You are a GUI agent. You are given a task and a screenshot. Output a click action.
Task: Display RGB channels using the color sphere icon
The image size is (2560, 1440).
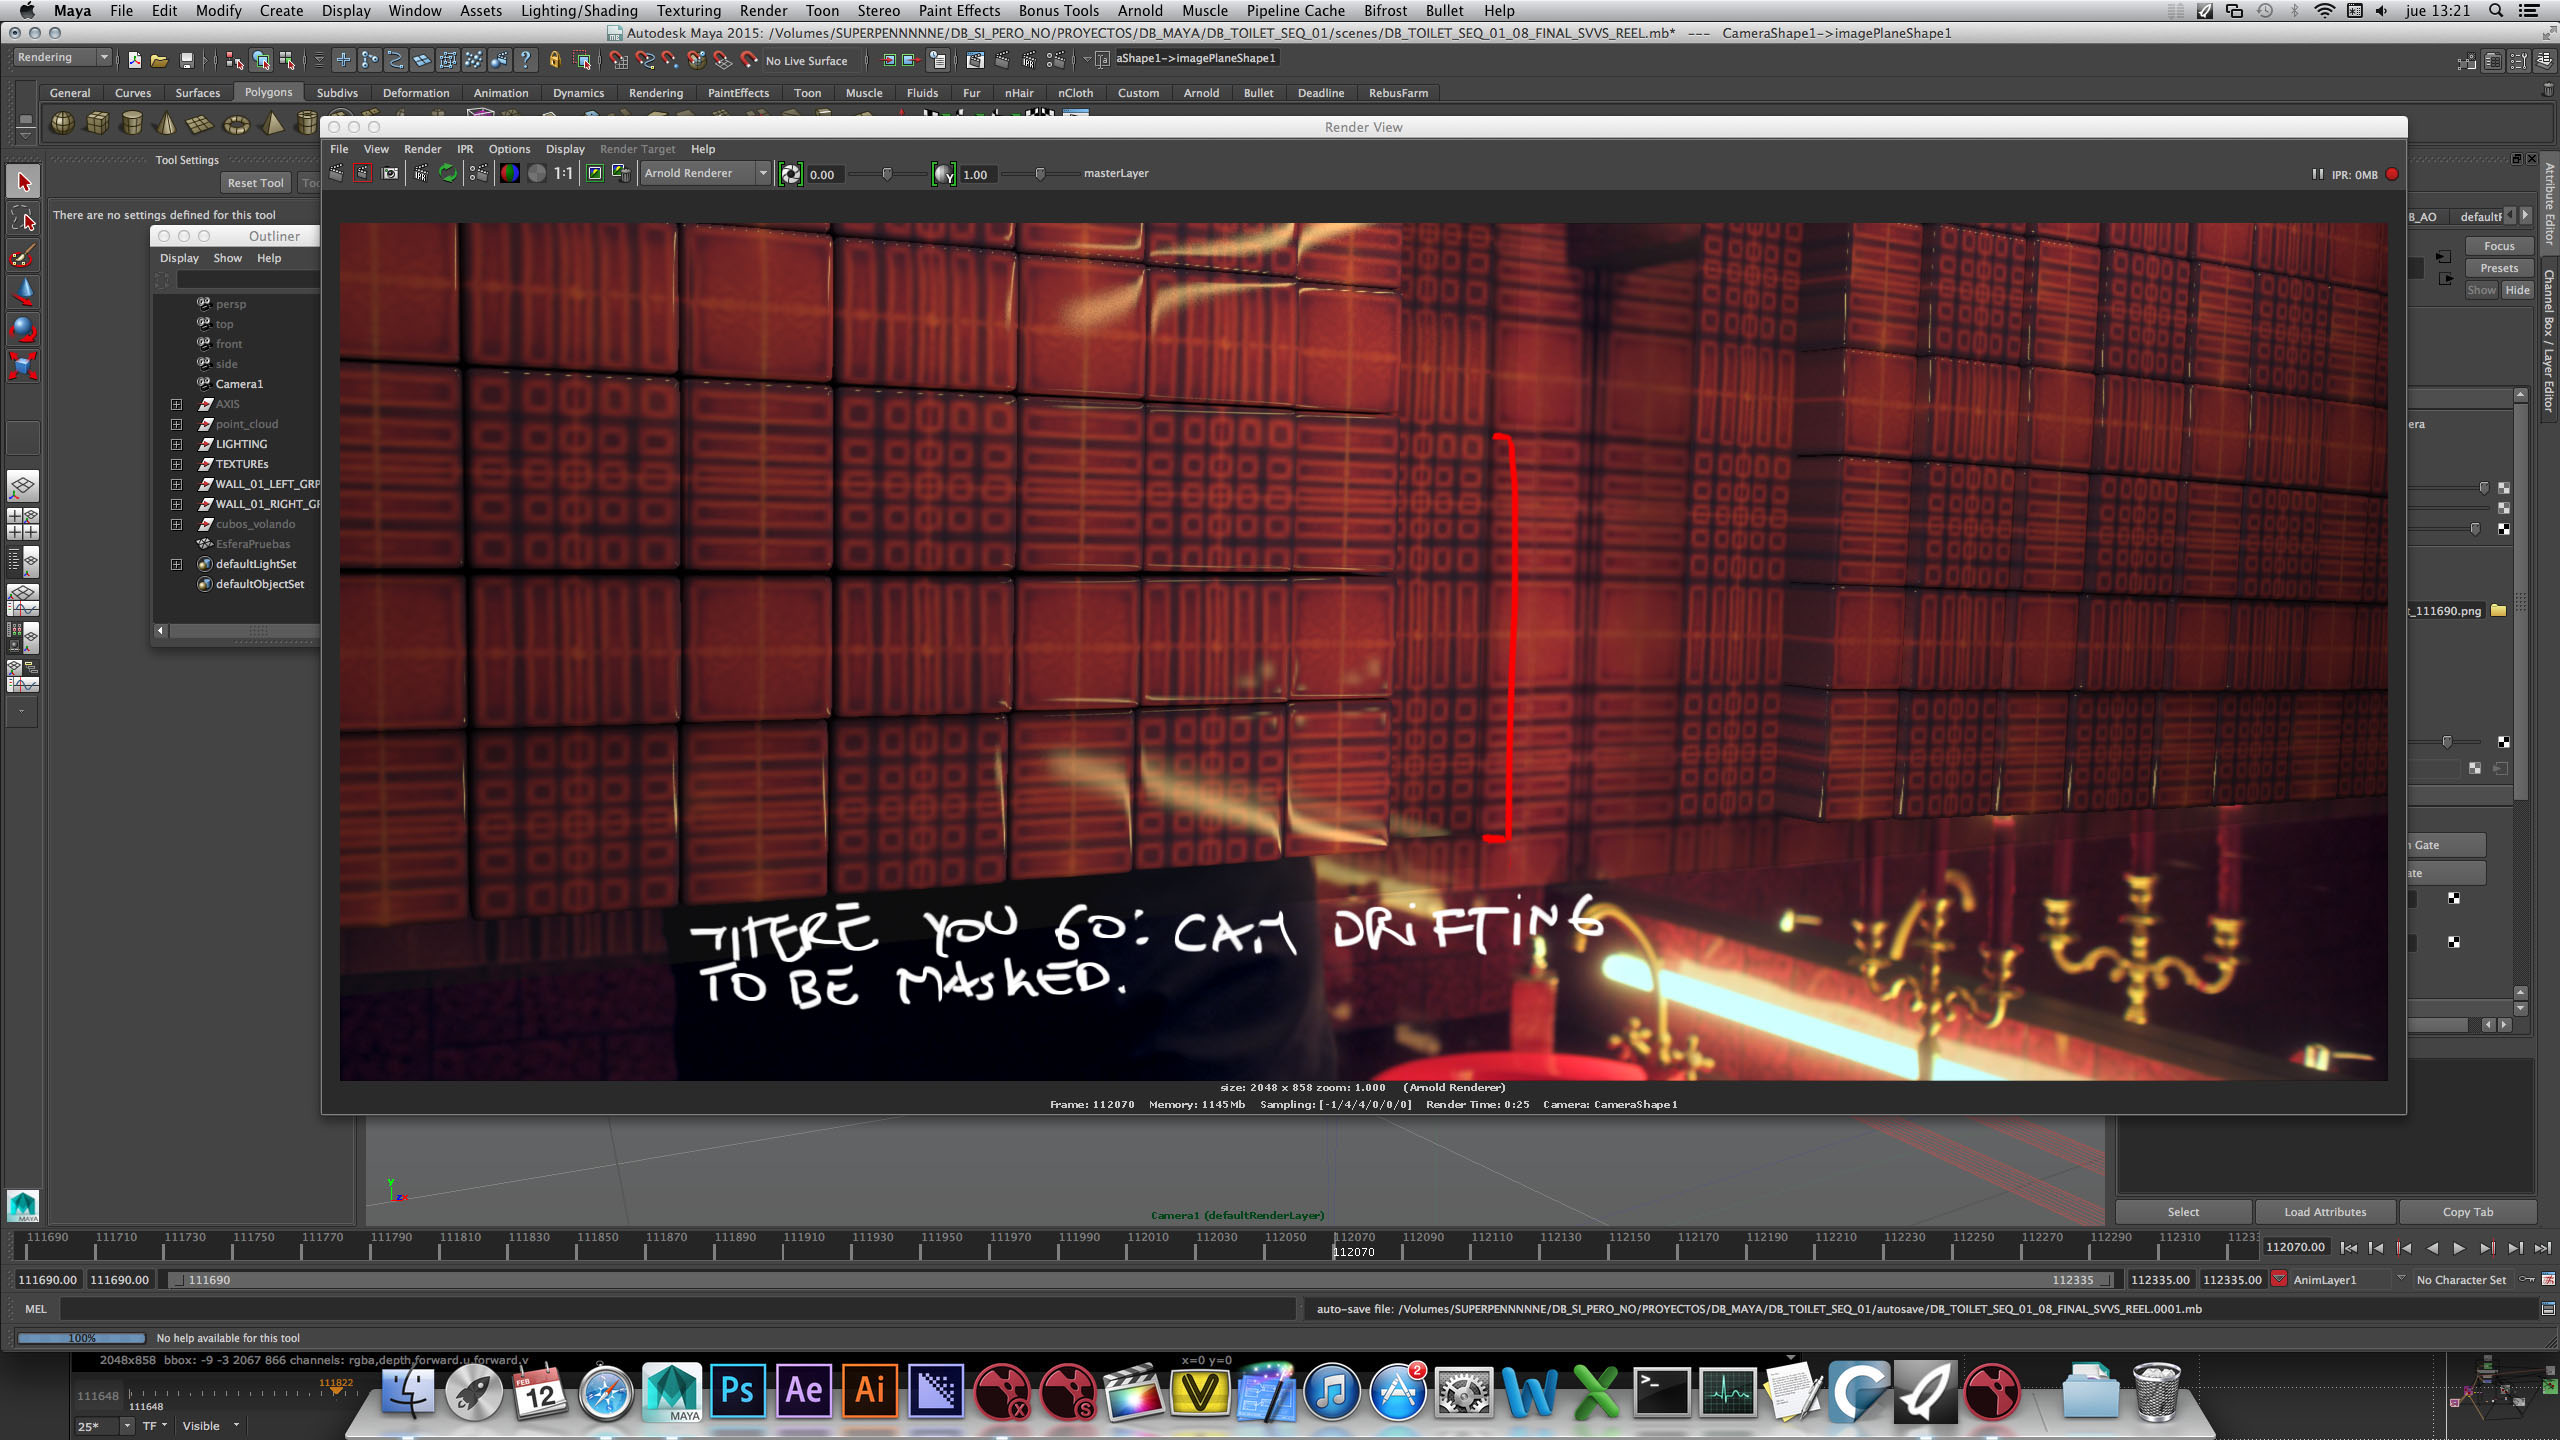click(510, 173)
